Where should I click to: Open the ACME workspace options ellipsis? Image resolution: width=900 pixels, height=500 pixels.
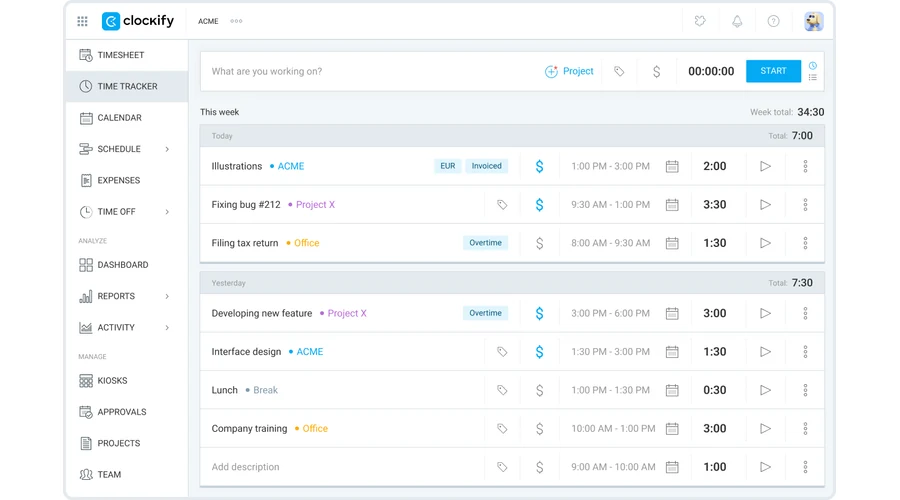236,21
